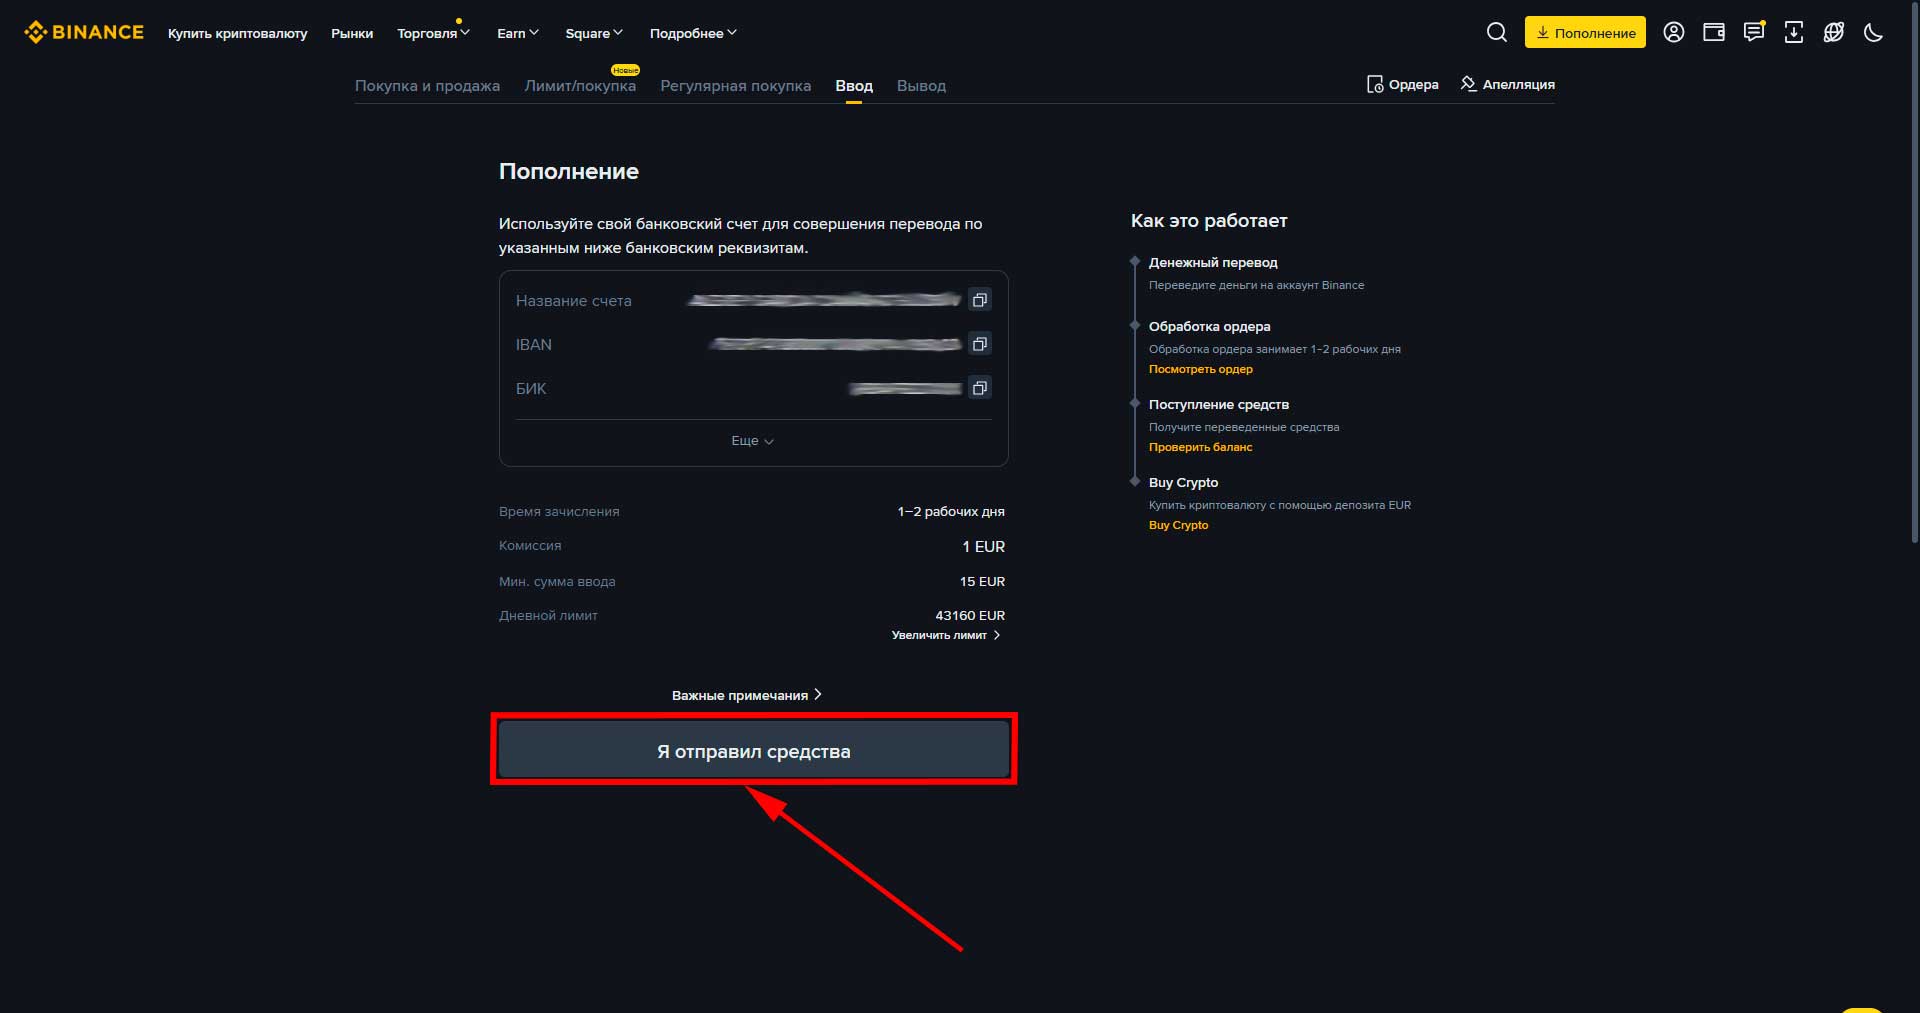Click the Пополнение page heading

point(569,171)
